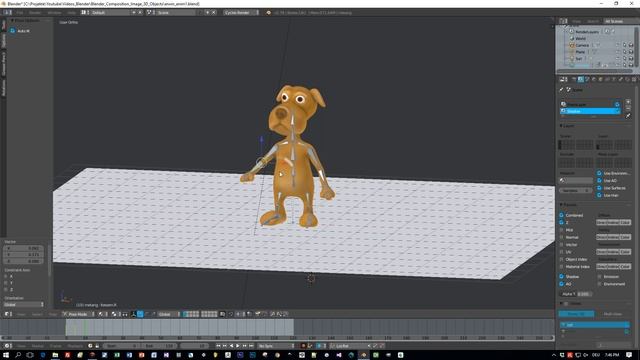Open the Window menu
Screen dimensions: 640x360
[54, 13]
